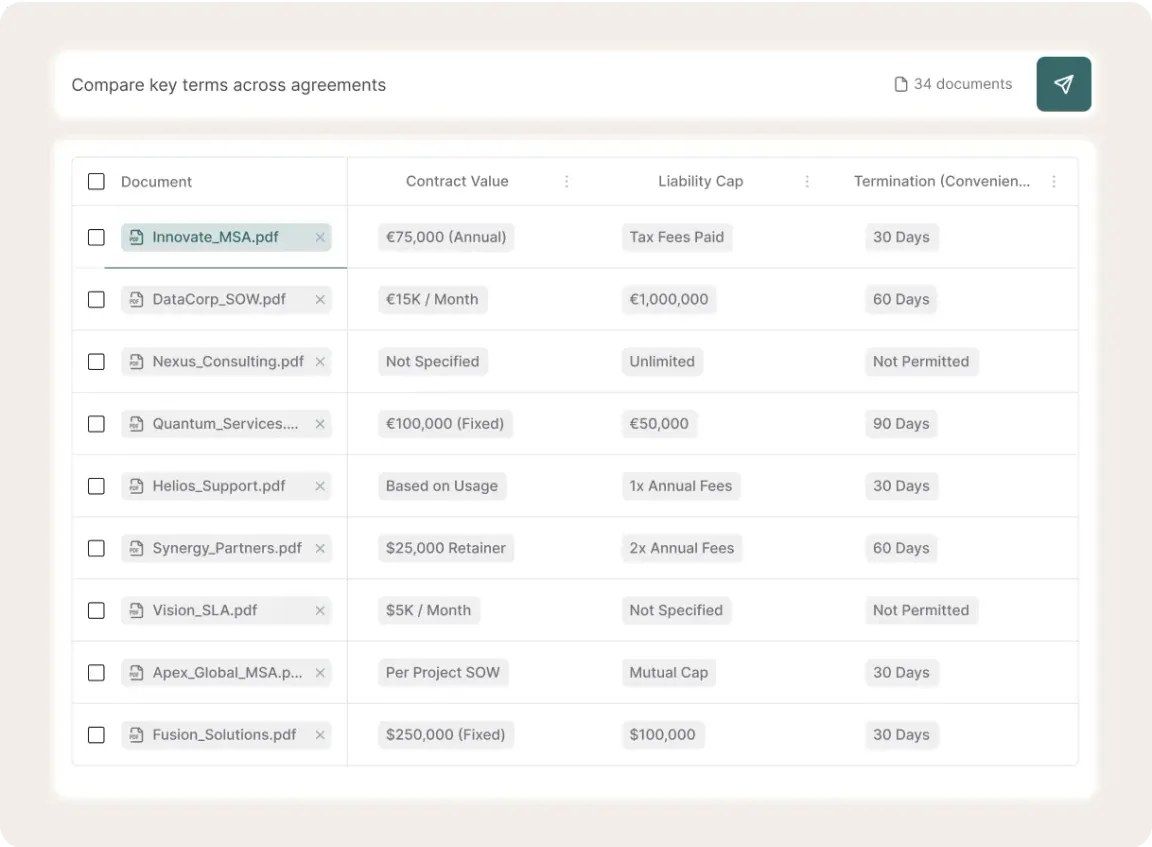Screen dimensions: 1152x847
Task: Click the PDF icon on Synergy_Partners.pdf chip
Action: [x=136, y=548]
